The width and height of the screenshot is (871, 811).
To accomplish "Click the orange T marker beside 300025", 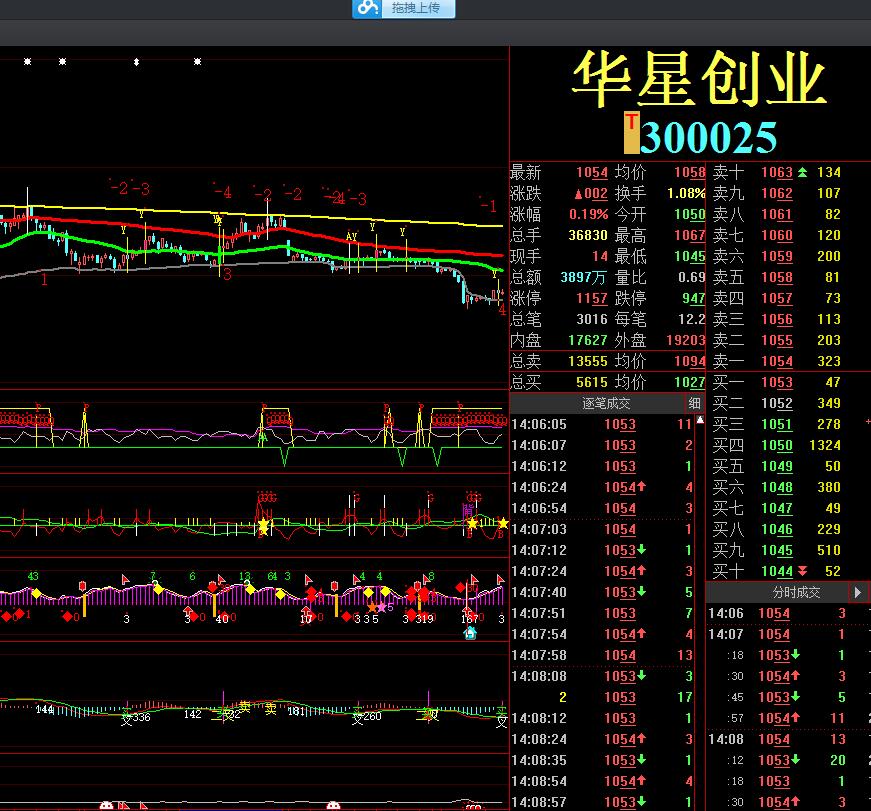I will (631, 132).
